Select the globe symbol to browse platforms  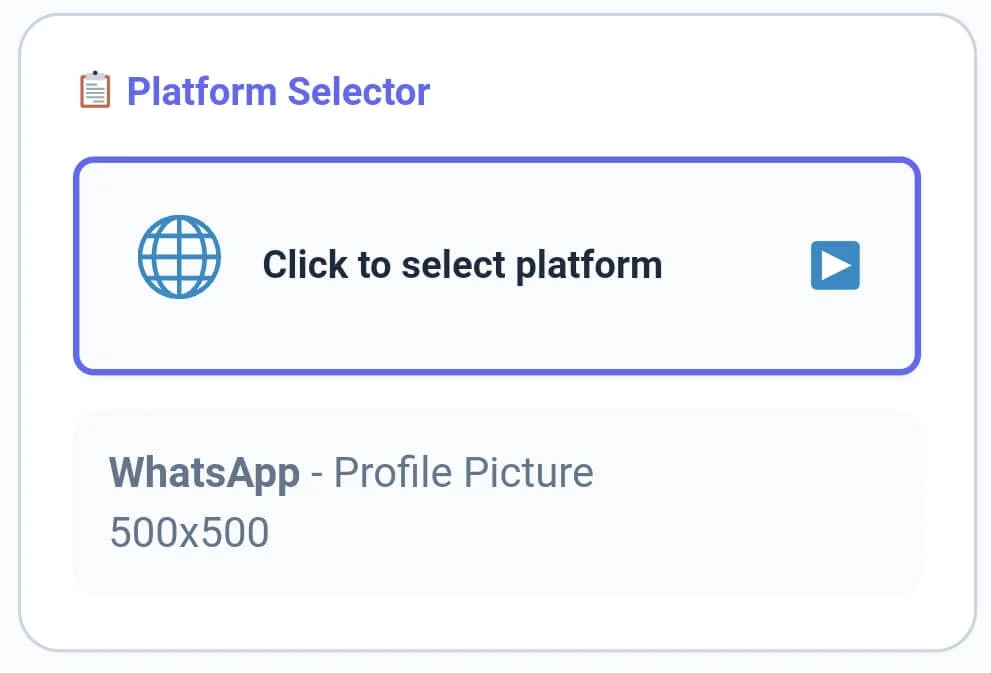(178, 257)
